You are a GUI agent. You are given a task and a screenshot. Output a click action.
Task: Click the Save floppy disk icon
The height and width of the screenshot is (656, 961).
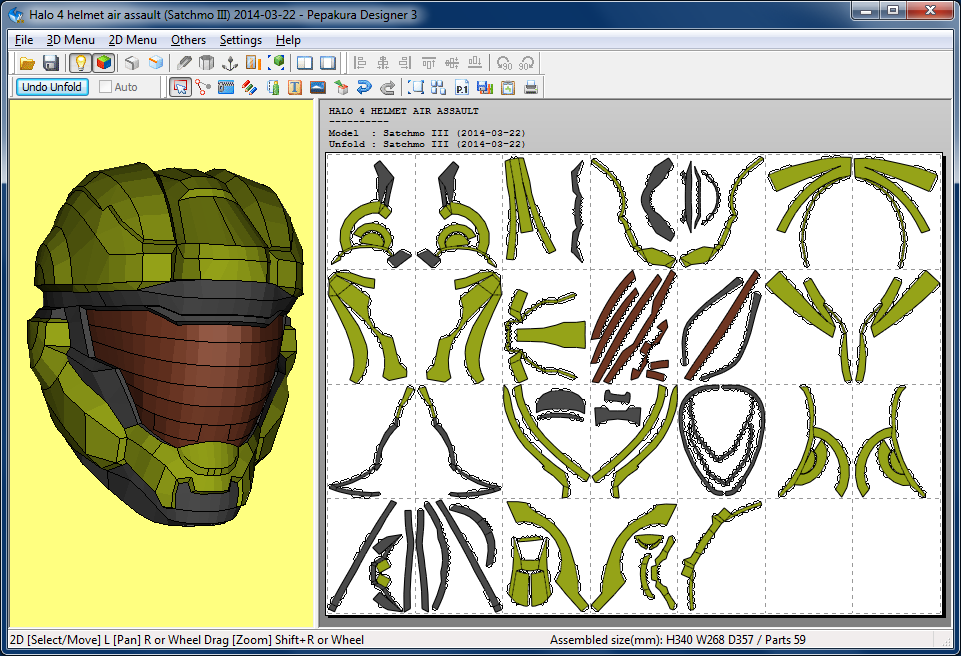(x=50, y=63)
